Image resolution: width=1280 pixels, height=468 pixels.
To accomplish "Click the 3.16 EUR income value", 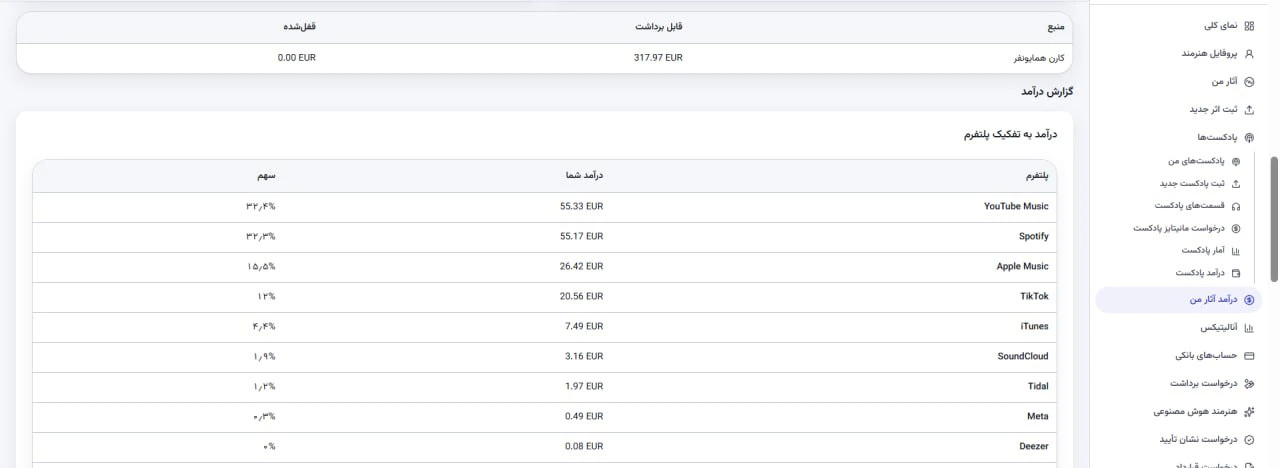I will point(584,356).
